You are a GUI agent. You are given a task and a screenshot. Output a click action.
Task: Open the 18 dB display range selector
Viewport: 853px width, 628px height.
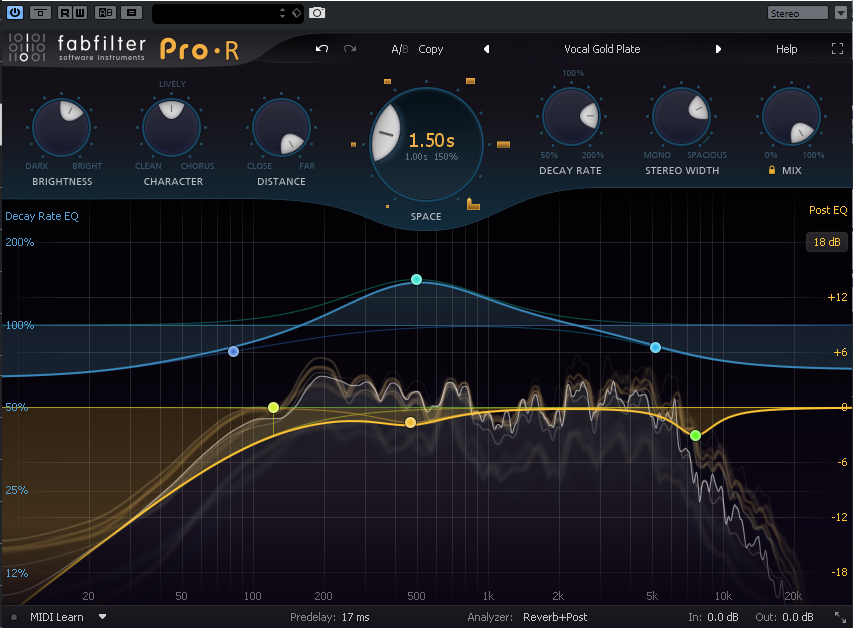(826, 242)
